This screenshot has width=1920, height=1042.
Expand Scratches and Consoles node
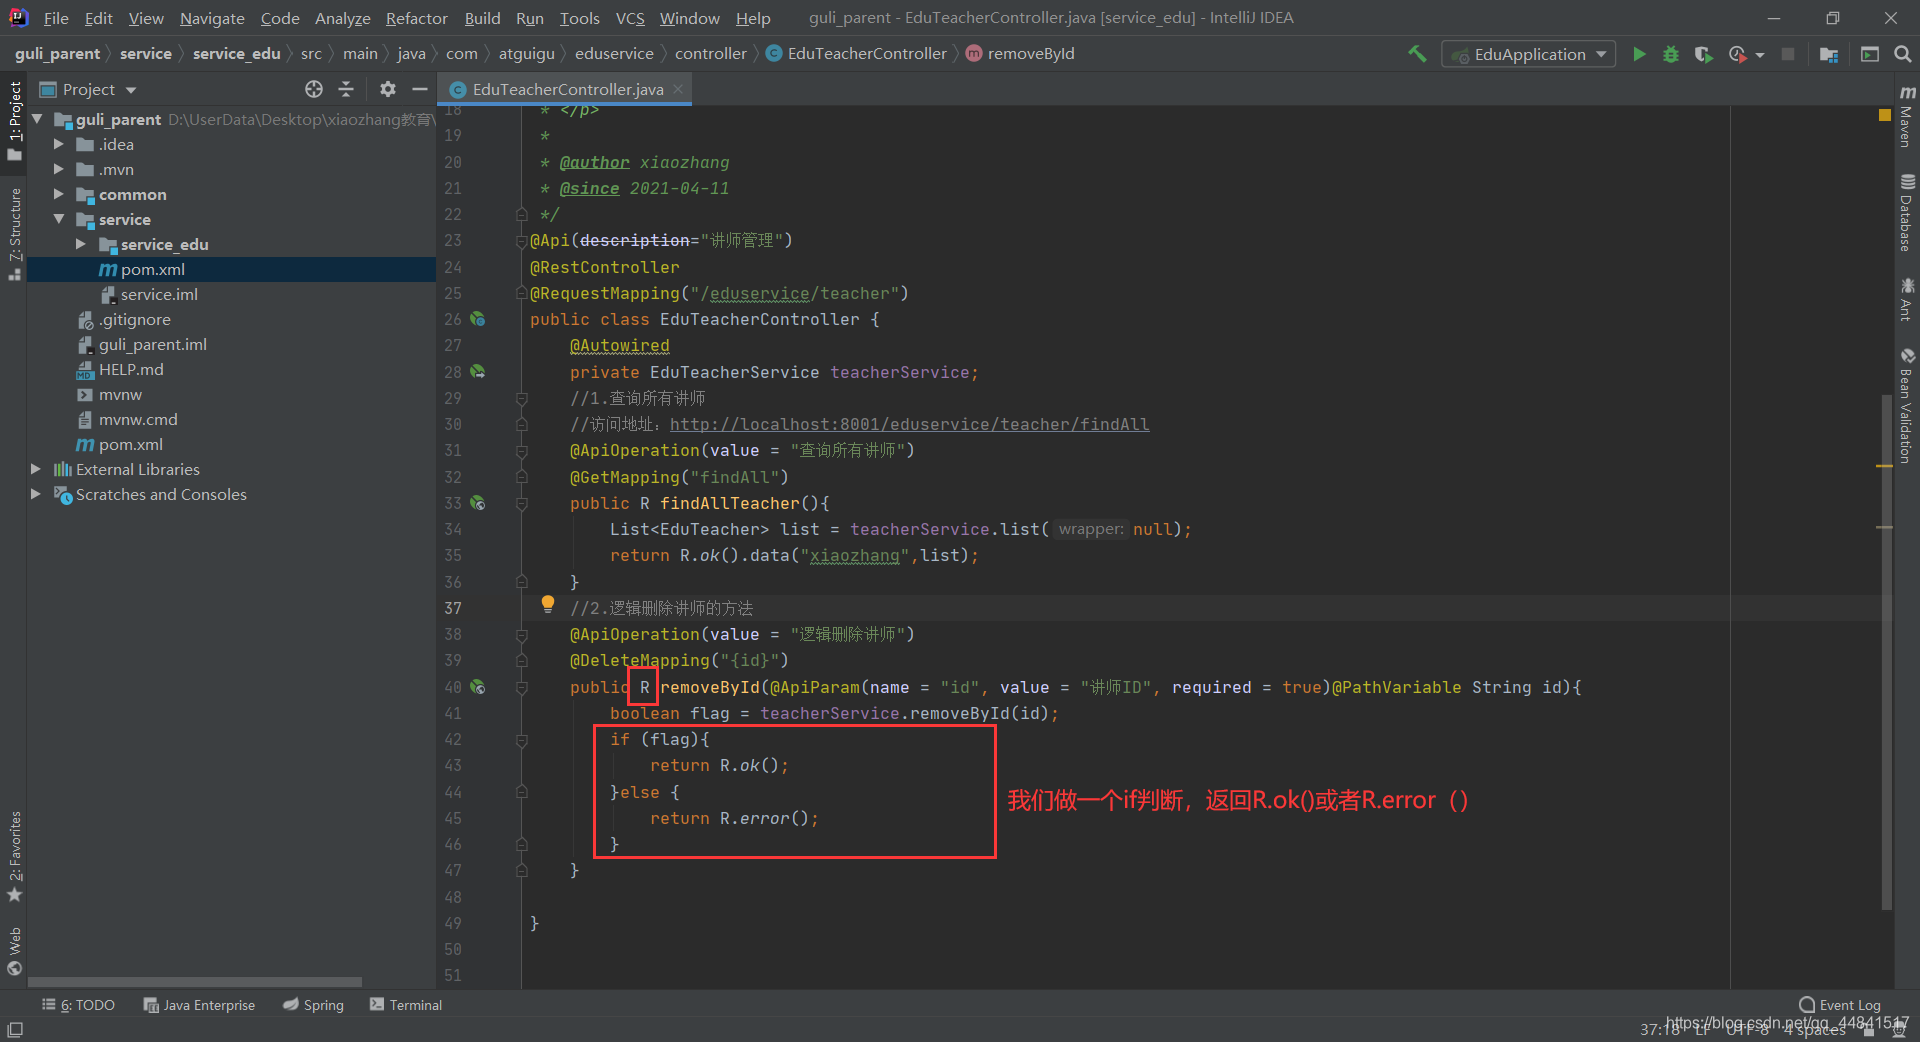pos(36,494)
